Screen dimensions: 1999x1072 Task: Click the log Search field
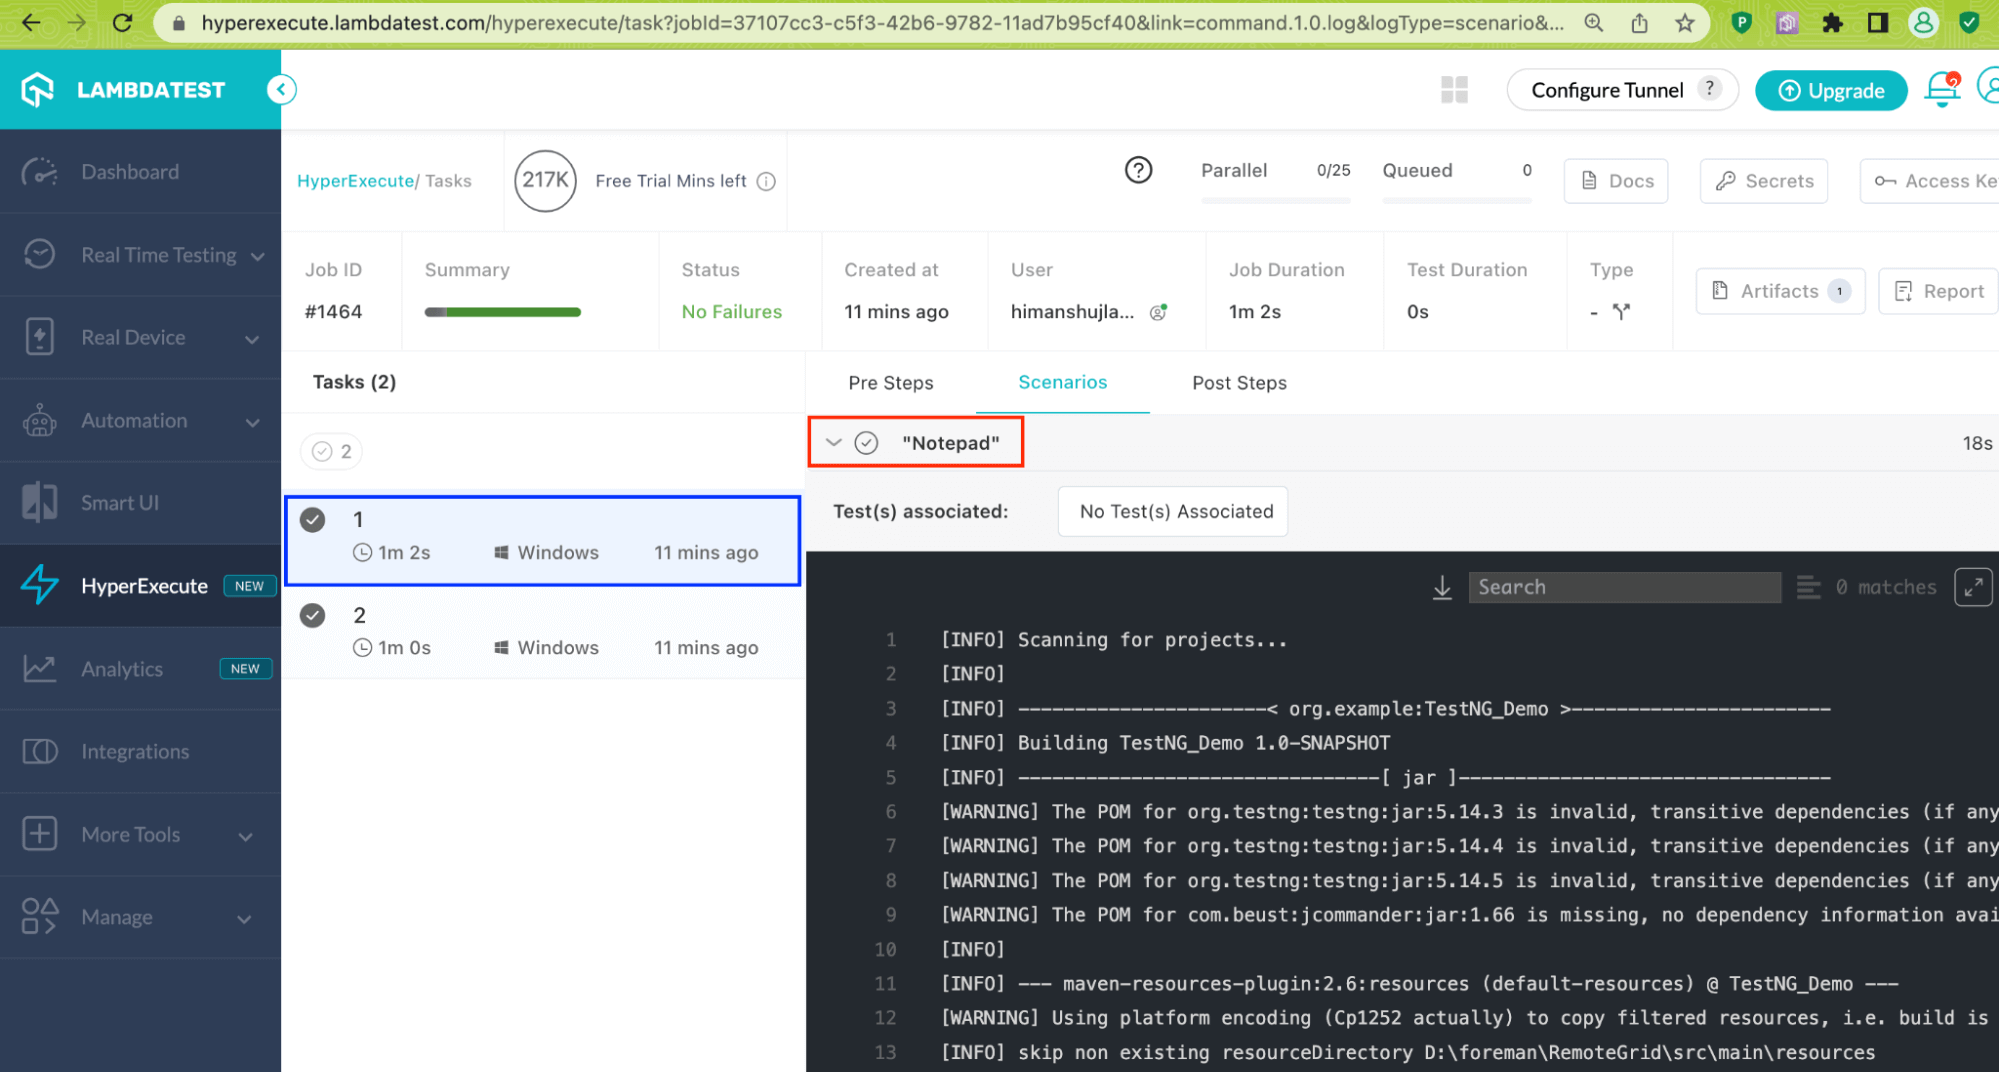1624,588
